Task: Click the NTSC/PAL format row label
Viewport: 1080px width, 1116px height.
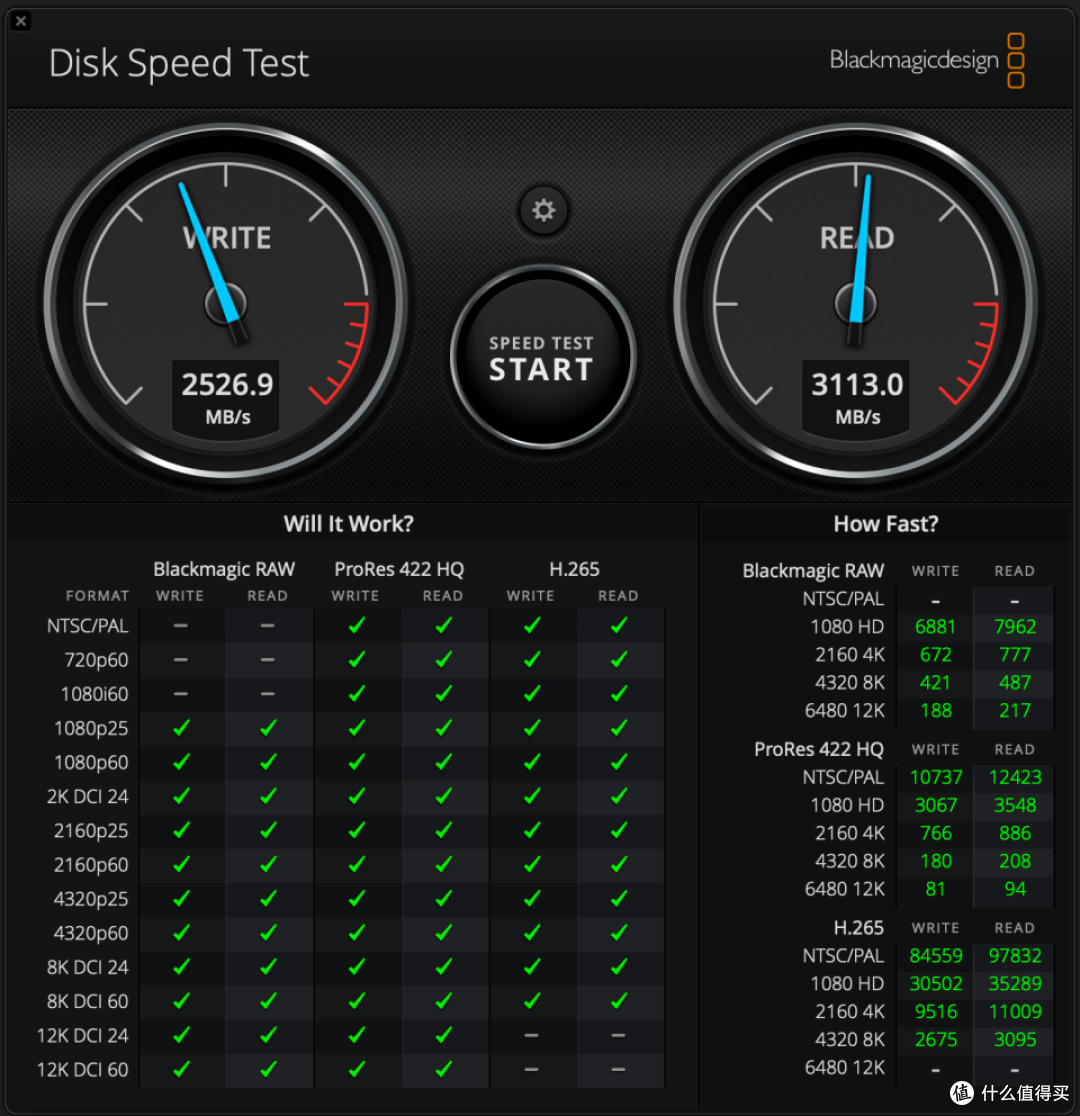Action: 88,626
